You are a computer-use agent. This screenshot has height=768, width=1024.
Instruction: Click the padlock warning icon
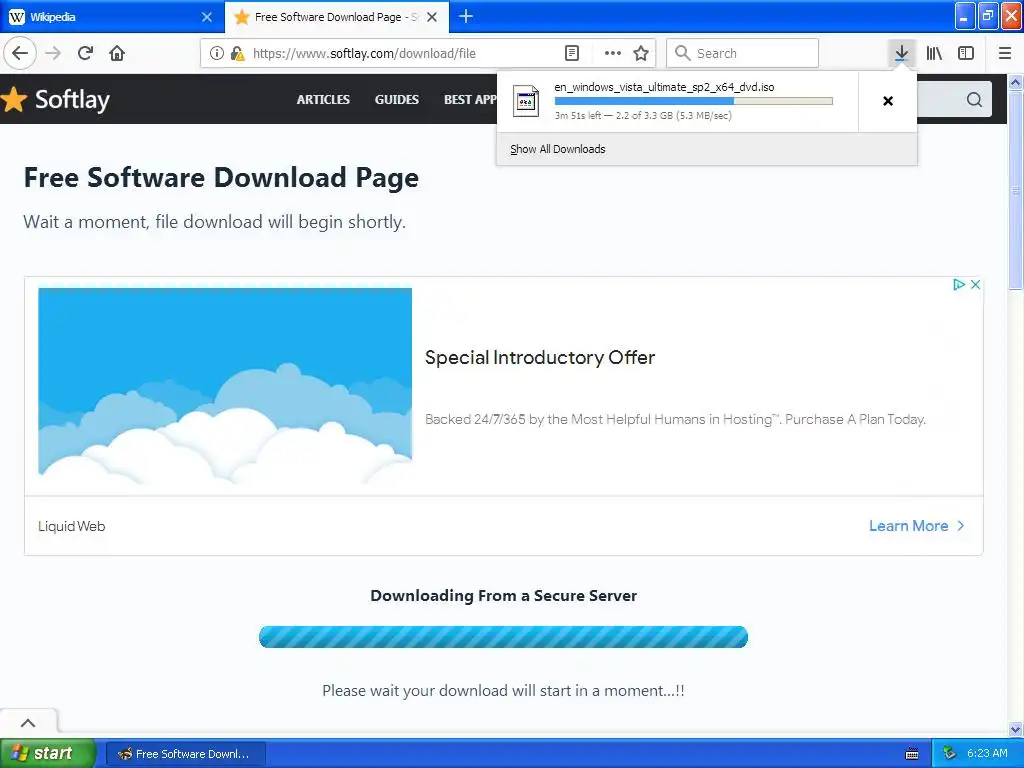tap(237, 53)
